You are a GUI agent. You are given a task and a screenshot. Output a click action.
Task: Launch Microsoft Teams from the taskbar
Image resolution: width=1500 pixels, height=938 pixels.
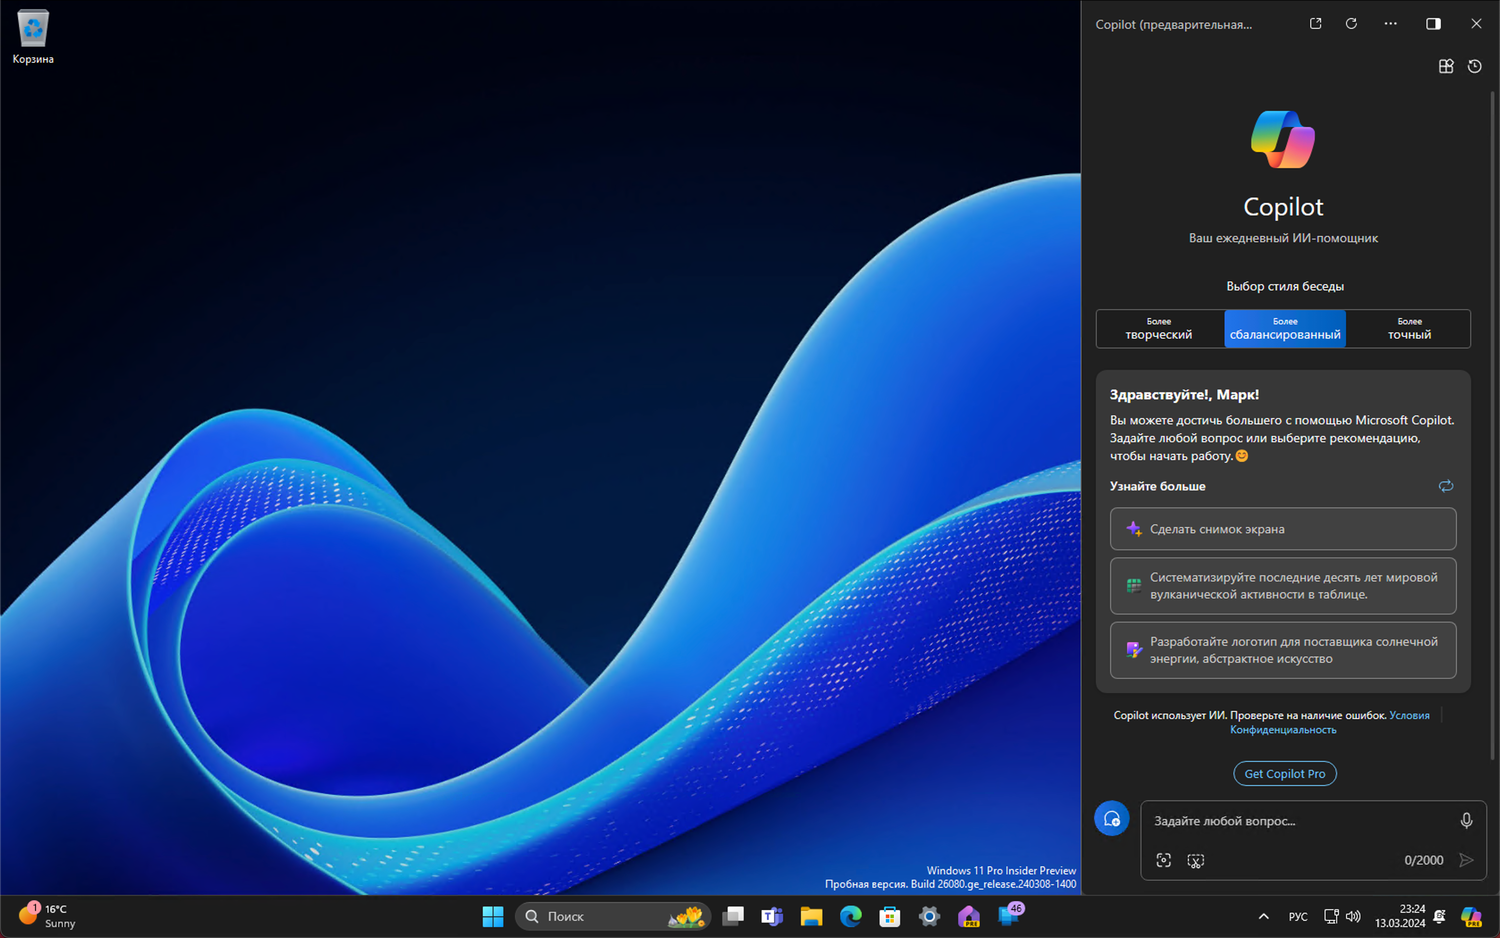pos(772,916)
